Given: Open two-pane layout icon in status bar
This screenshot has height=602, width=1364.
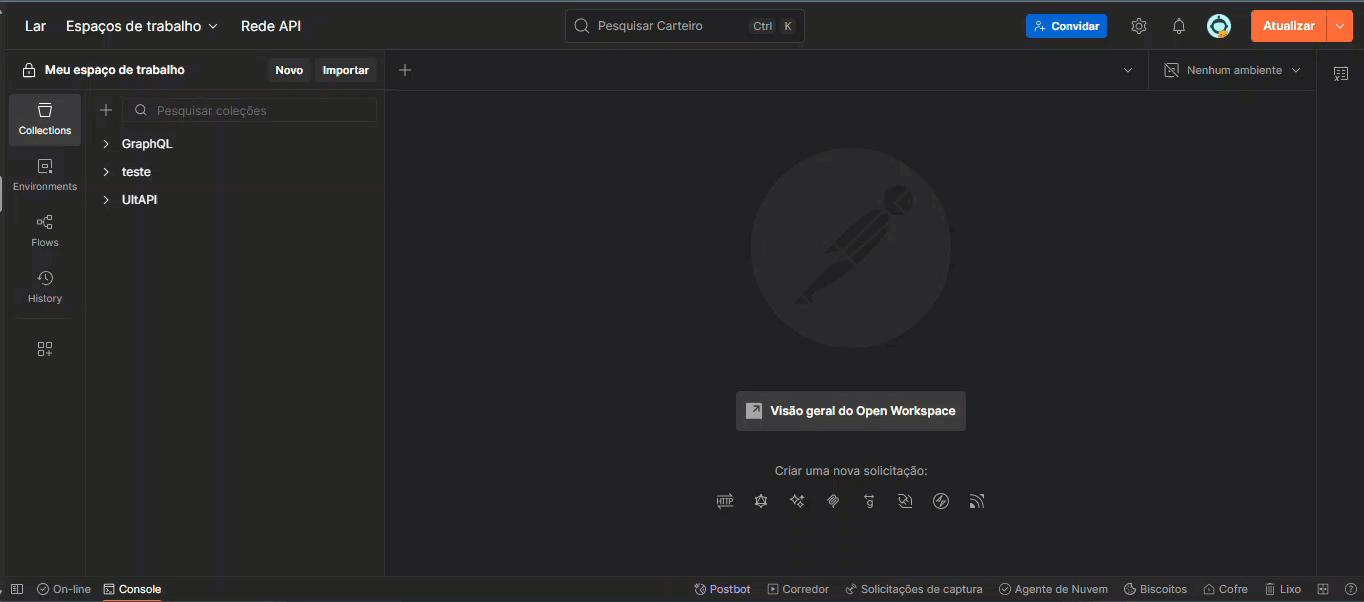Looking at the screenshot, I should [1323, 589].
